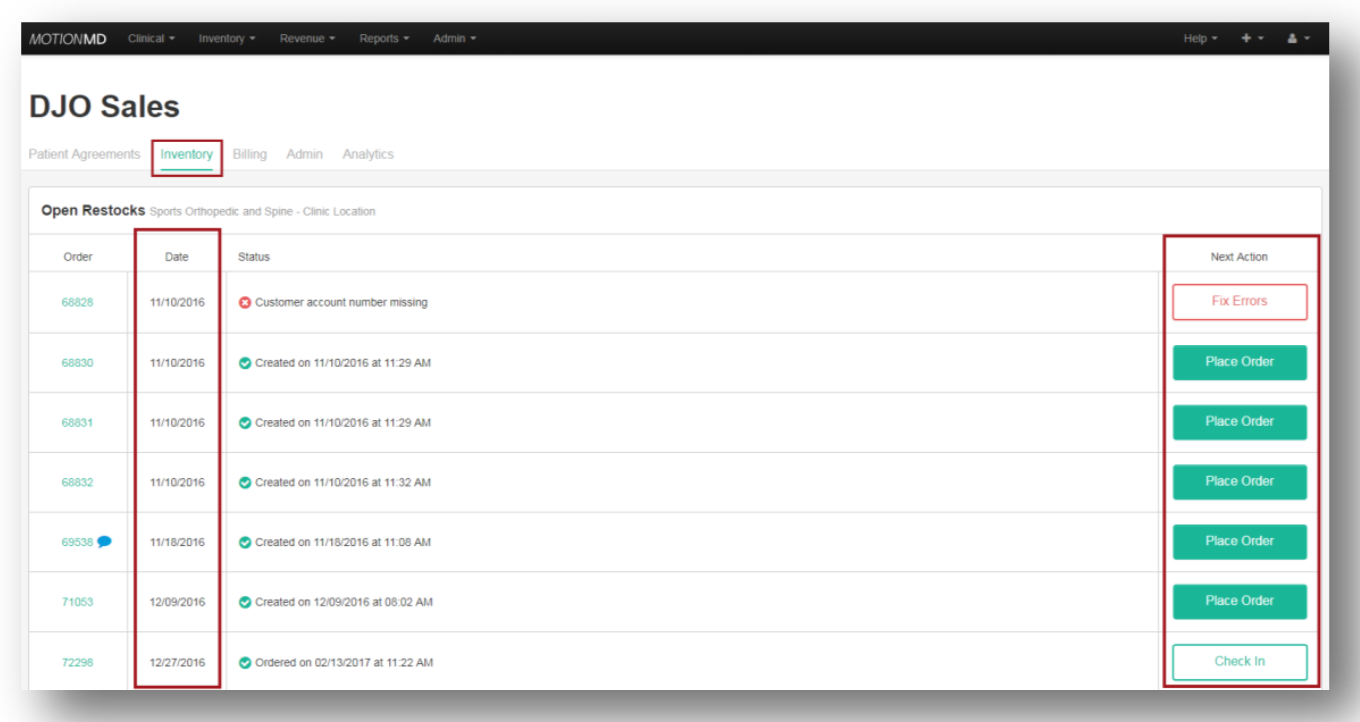Viewport: 1360px width, 722px height.
Task: Place Order for order 68831
Action: tap(1239, 422)
